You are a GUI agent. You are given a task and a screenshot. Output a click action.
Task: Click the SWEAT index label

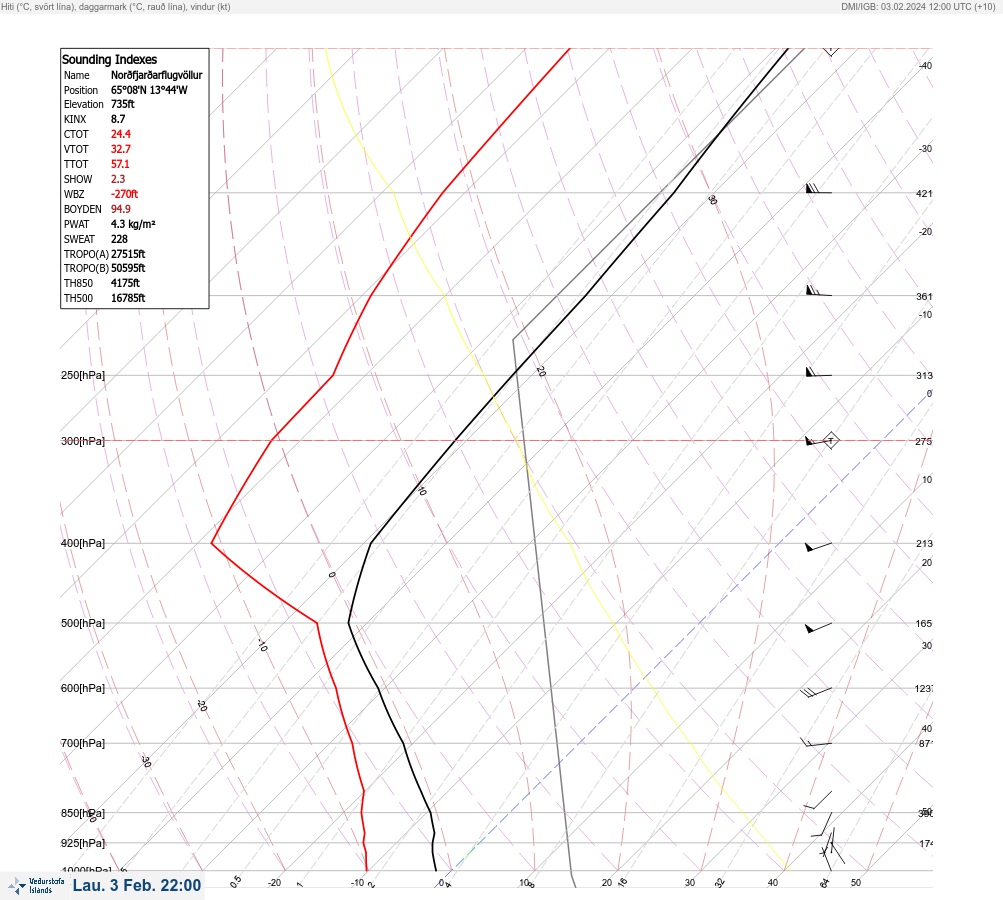pyautogui.click(x=79, y=239)
